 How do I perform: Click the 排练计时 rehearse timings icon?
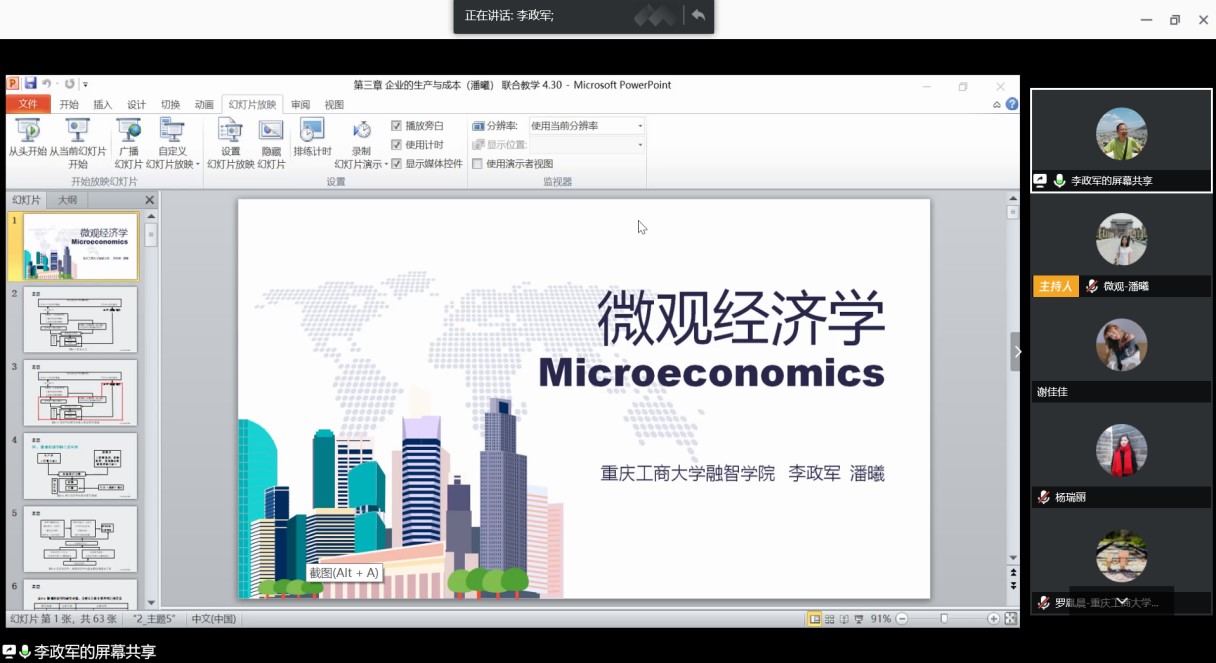312,130
